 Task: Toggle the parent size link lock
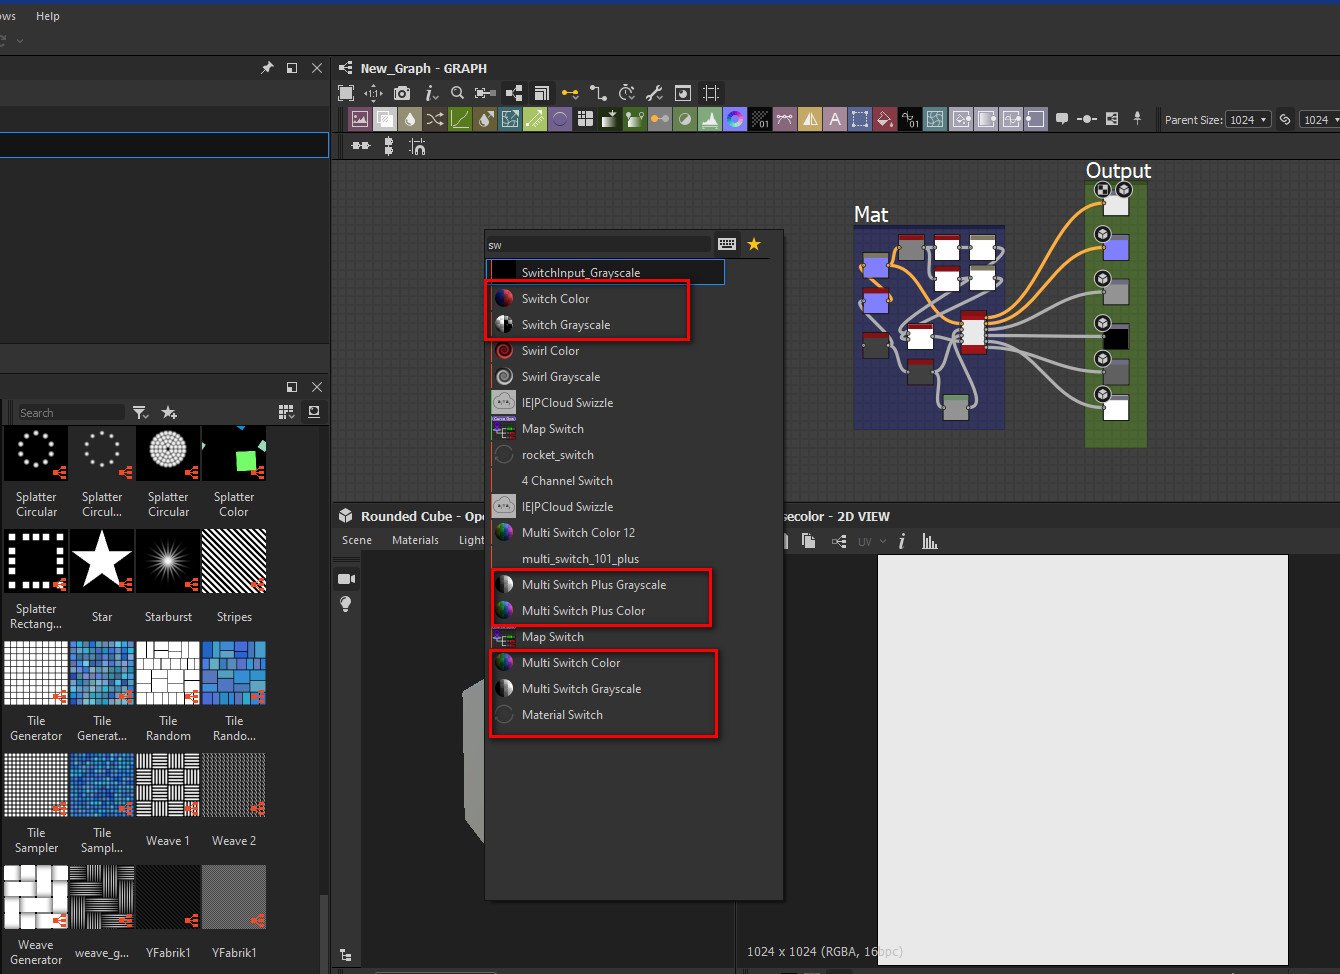(x=1286, y=120)
